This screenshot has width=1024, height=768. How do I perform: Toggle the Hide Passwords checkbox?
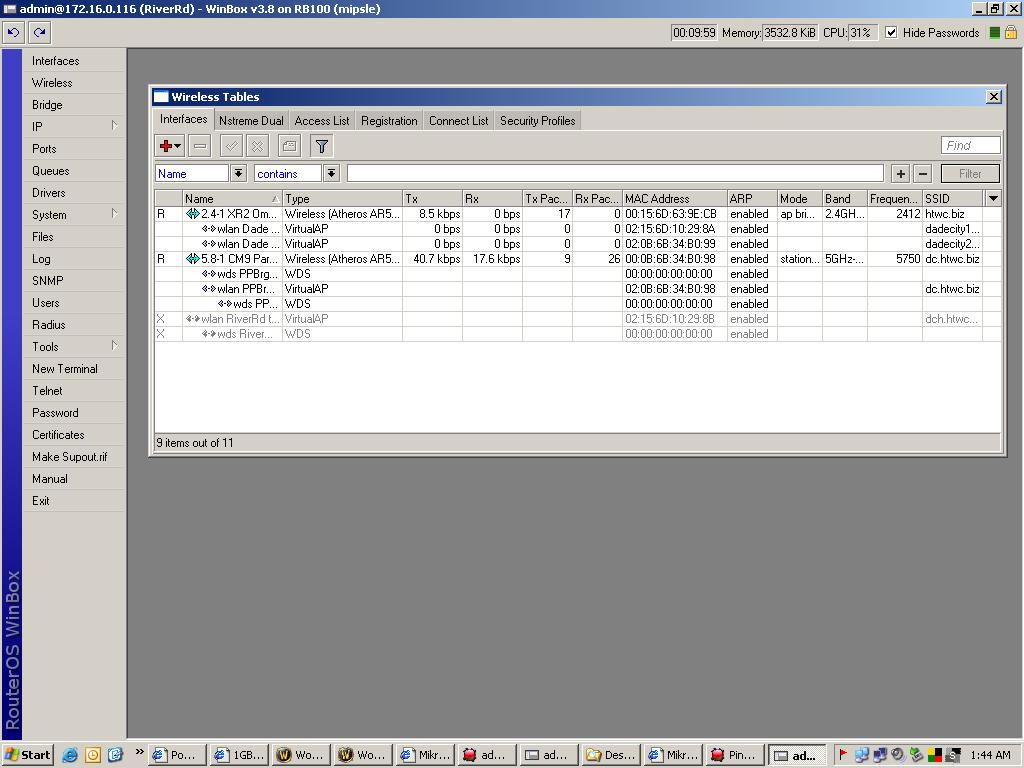pyautogui.click(x=891, y=33)
